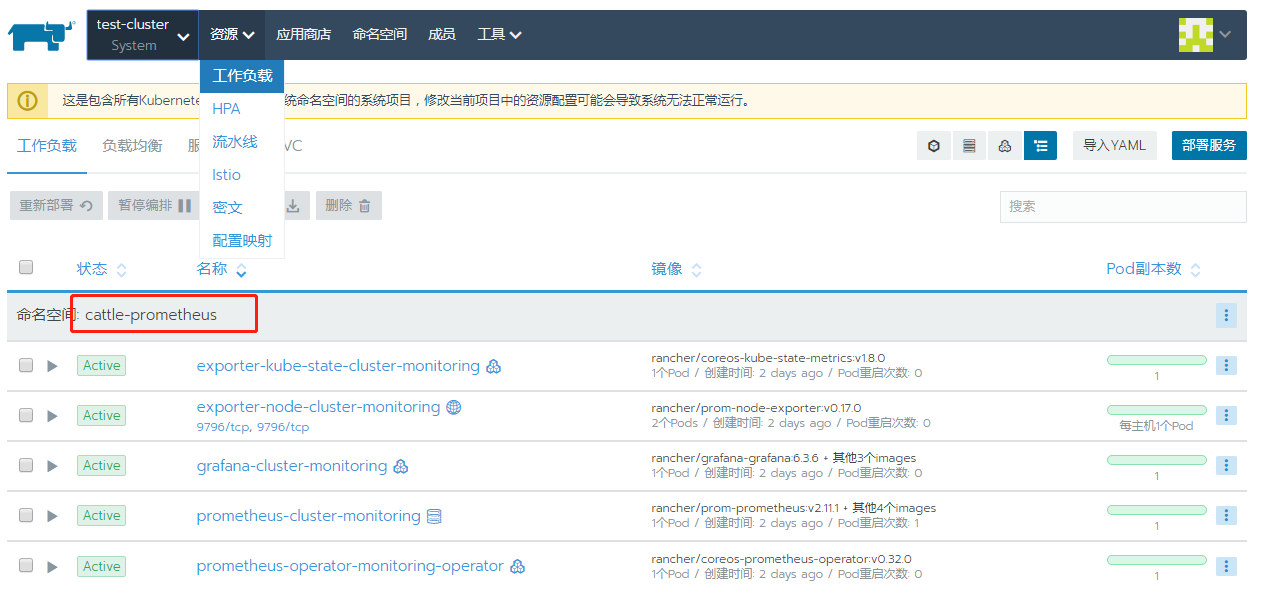Check the select-all workloads checkbox

click(x=25, y=267)
